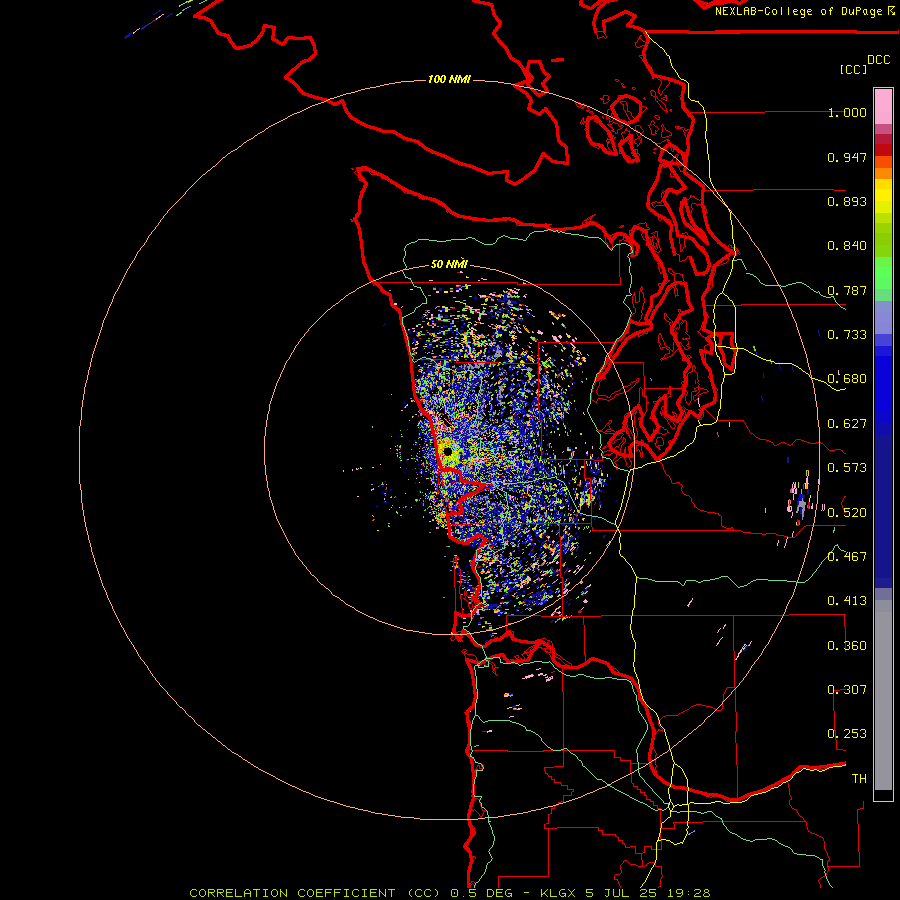The width and height of the screenshot is (900, 900).
Task: Select the 0.733 scale value
Action: point(847,335)
